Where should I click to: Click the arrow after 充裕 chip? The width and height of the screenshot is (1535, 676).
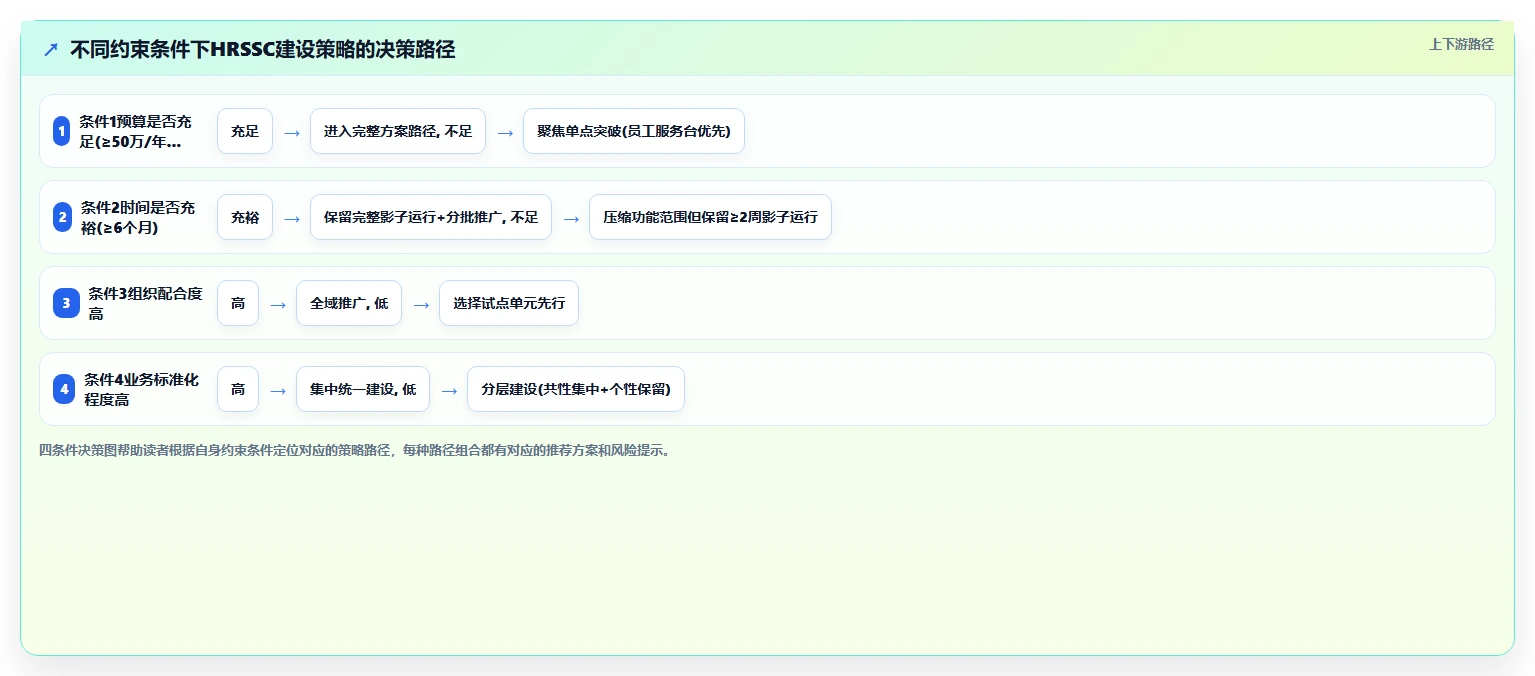pos(291,218)
